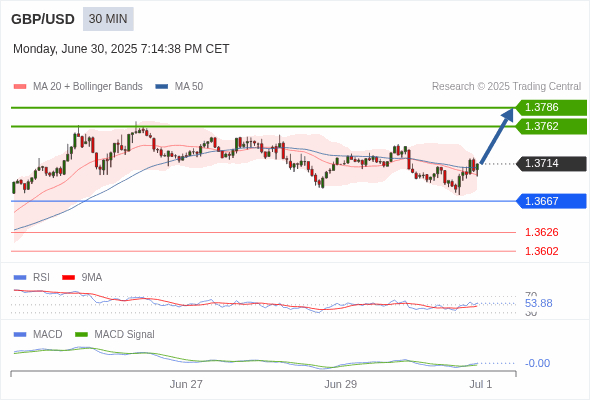Click the 1.3626 red support value
The image size is (590, 400).
coord(541,232)
